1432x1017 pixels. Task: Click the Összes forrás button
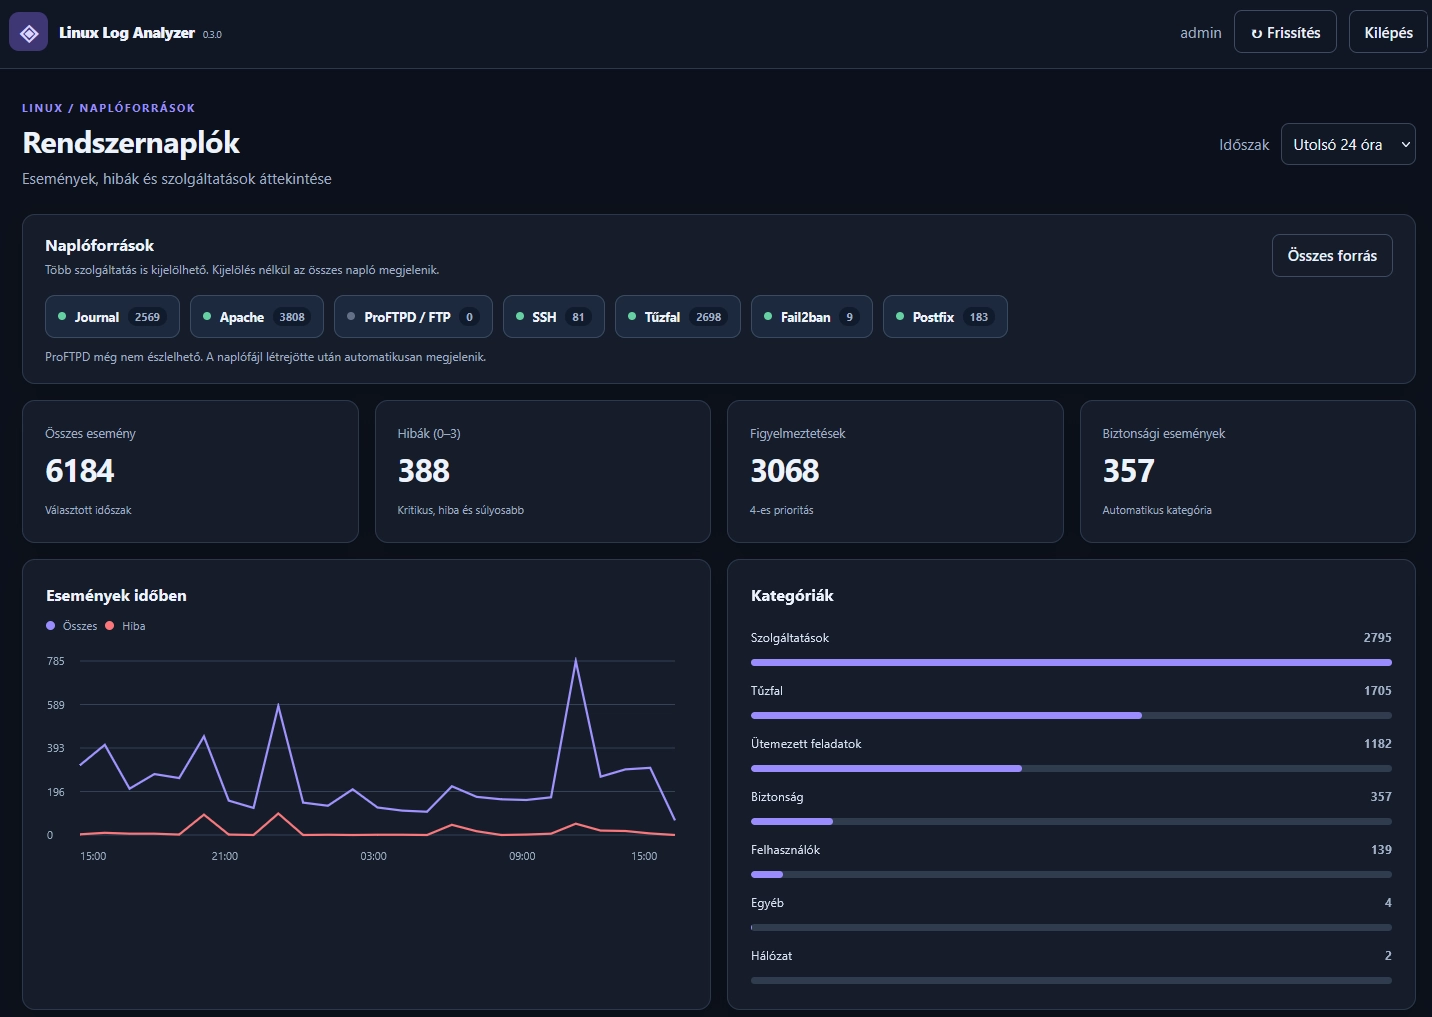tap(1332, 256)
